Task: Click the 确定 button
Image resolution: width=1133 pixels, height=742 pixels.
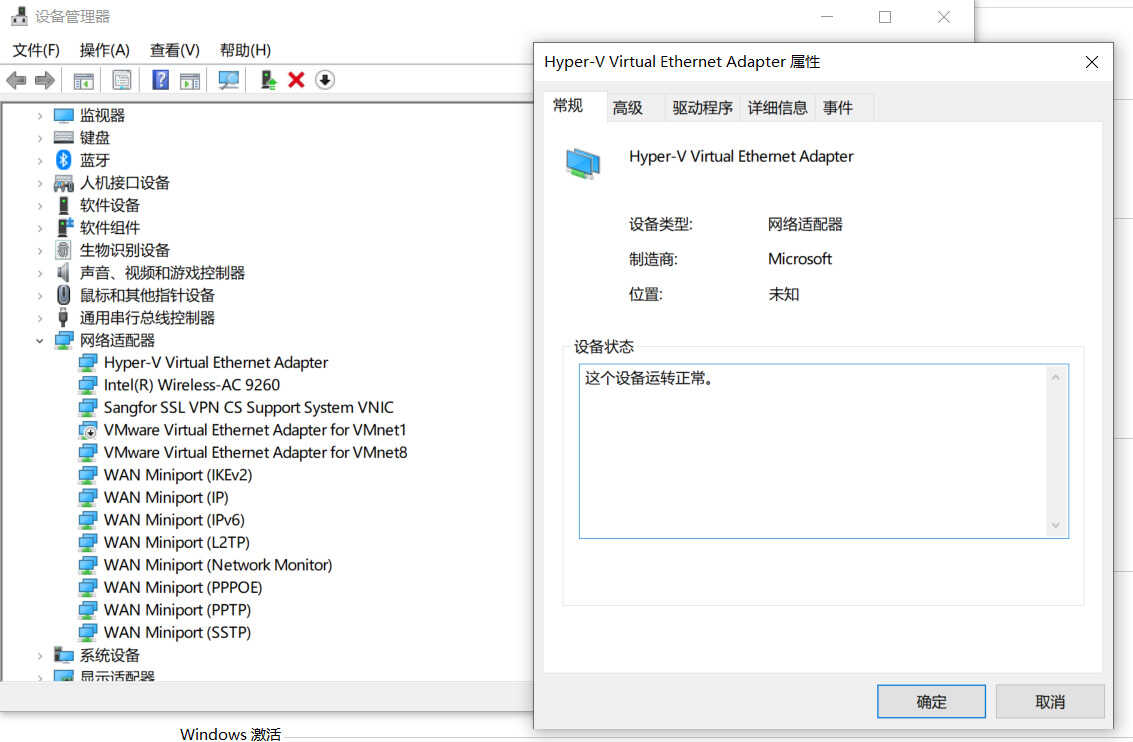Action: [931, 702]
